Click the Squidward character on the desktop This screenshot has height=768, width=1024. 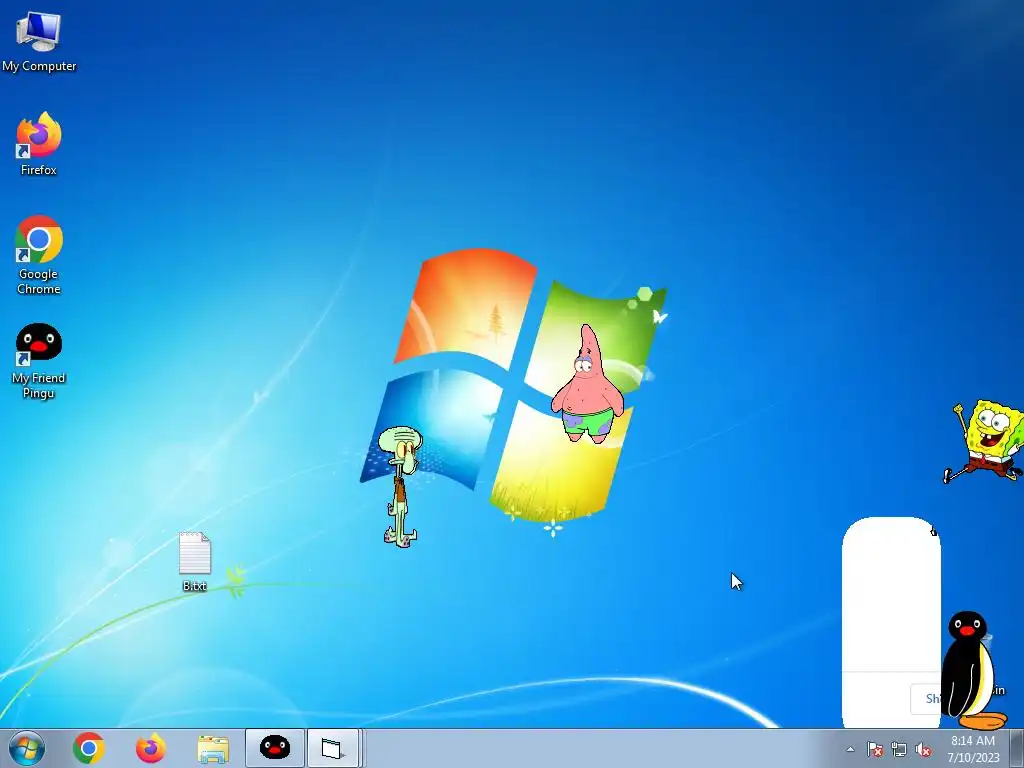(400, 487)
